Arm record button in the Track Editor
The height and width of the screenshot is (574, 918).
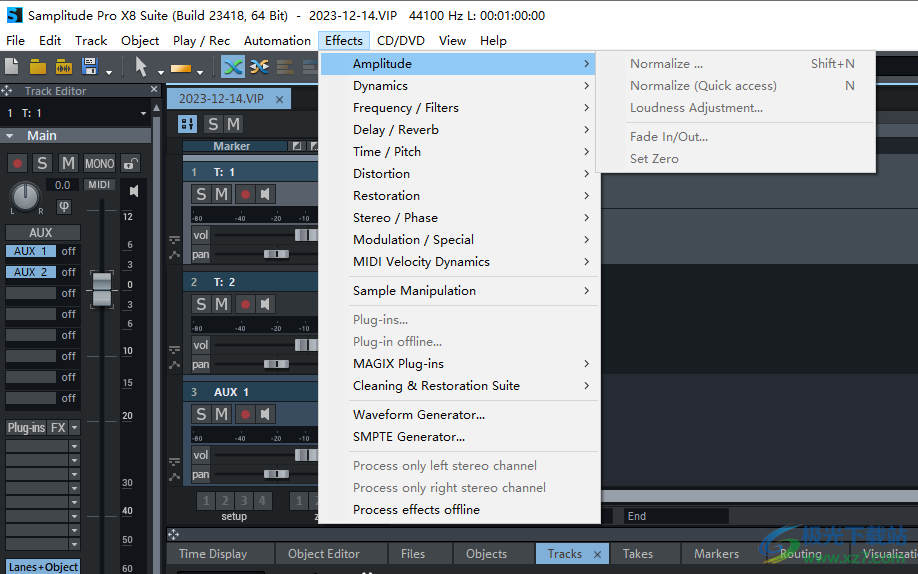click(18, 163)
